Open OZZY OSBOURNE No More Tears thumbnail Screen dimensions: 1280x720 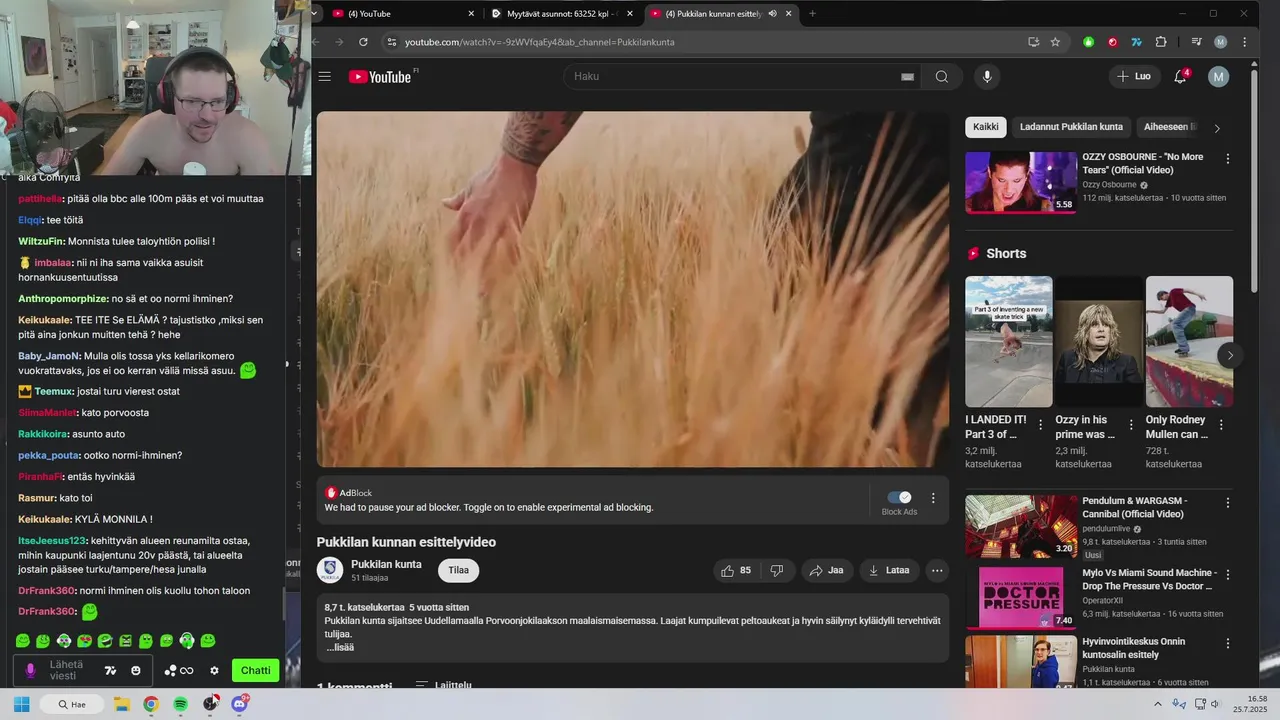[x=1021, y=182]
